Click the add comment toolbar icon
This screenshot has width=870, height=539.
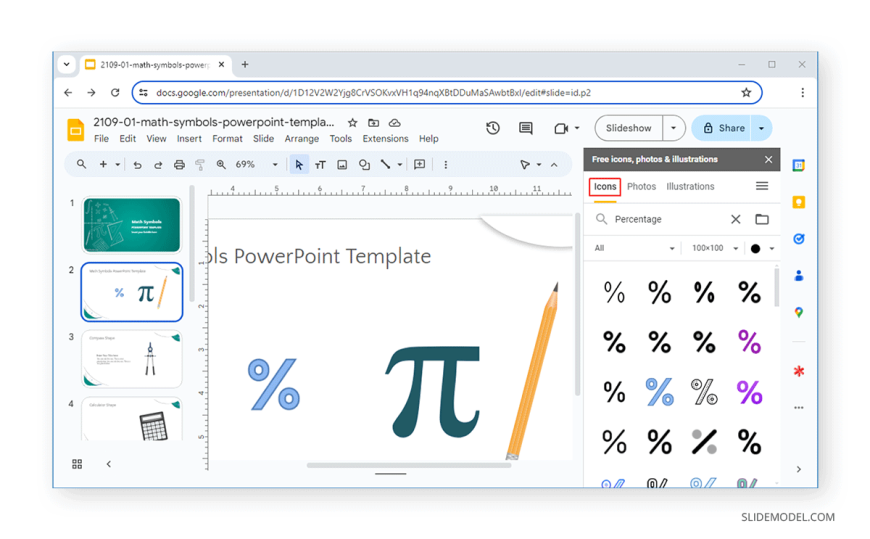419,164
